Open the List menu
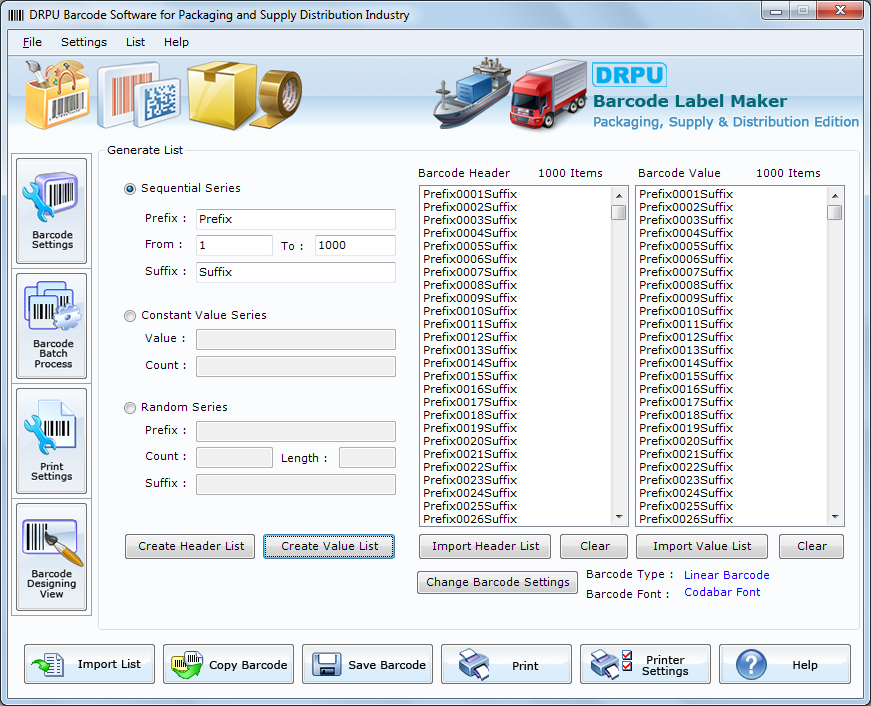 coord(134,42)
